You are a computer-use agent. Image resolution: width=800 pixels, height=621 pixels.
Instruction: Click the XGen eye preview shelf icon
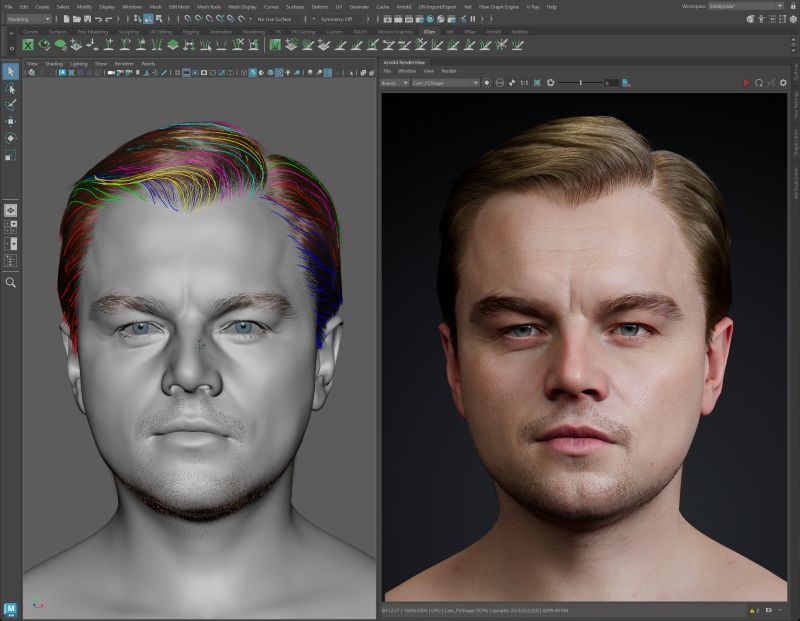point(44,45)
